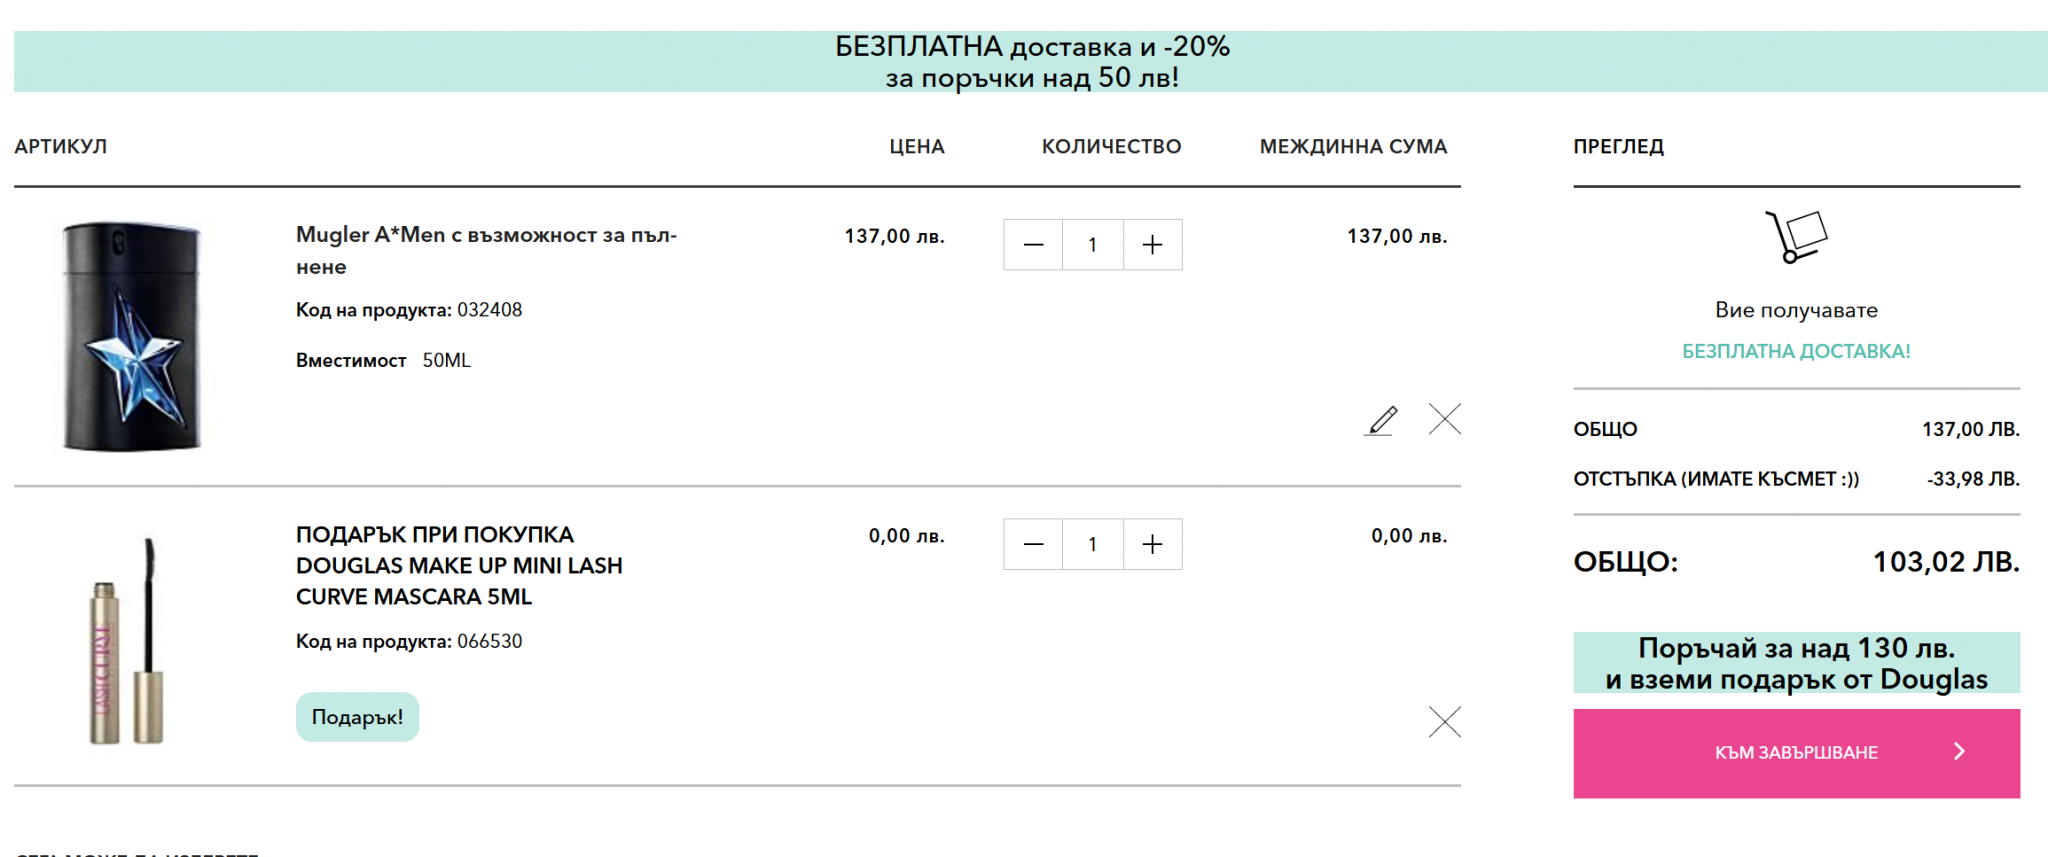The height and width of the screenshot is (857, 2048).
Task: Click the free delivery -20% top banner
Action: [1031, 62]
